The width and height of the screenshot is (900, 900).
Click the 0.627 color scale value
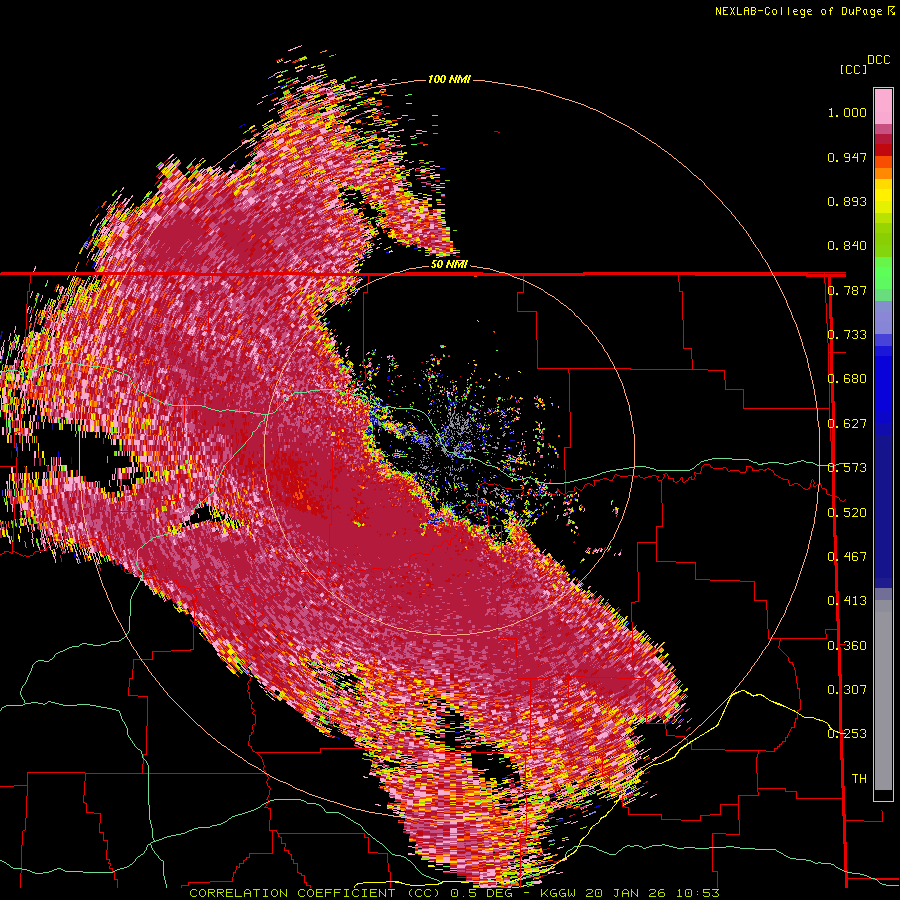click(x=847, y=424)
